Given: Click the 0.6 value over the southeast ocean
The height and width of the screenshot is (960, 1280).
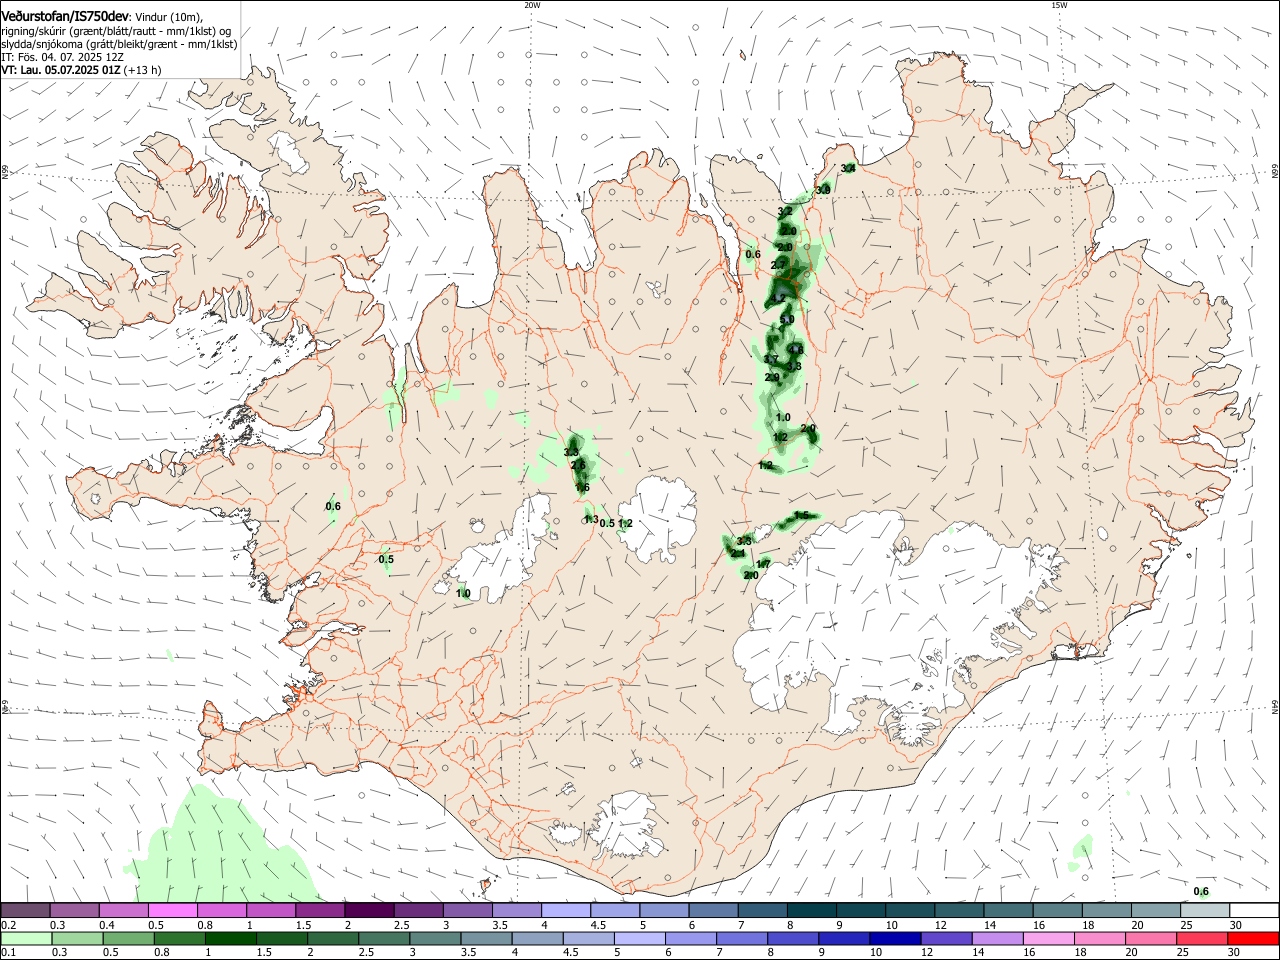Looking at the screenshot, I should tap(1202, 892).
